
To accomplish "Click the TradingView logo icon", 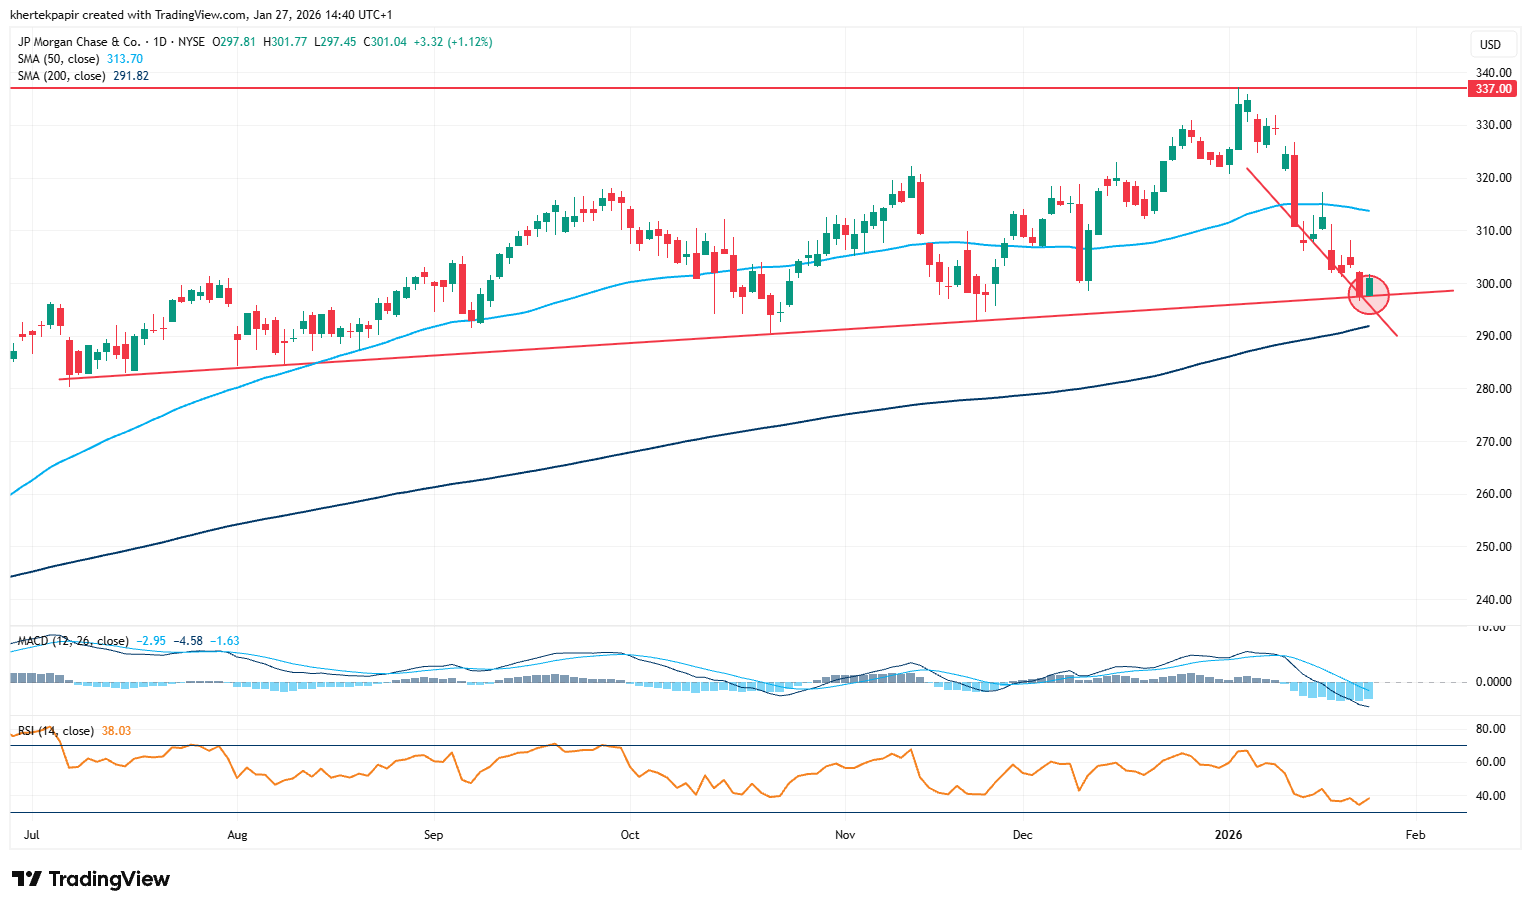I will (27, 879).
